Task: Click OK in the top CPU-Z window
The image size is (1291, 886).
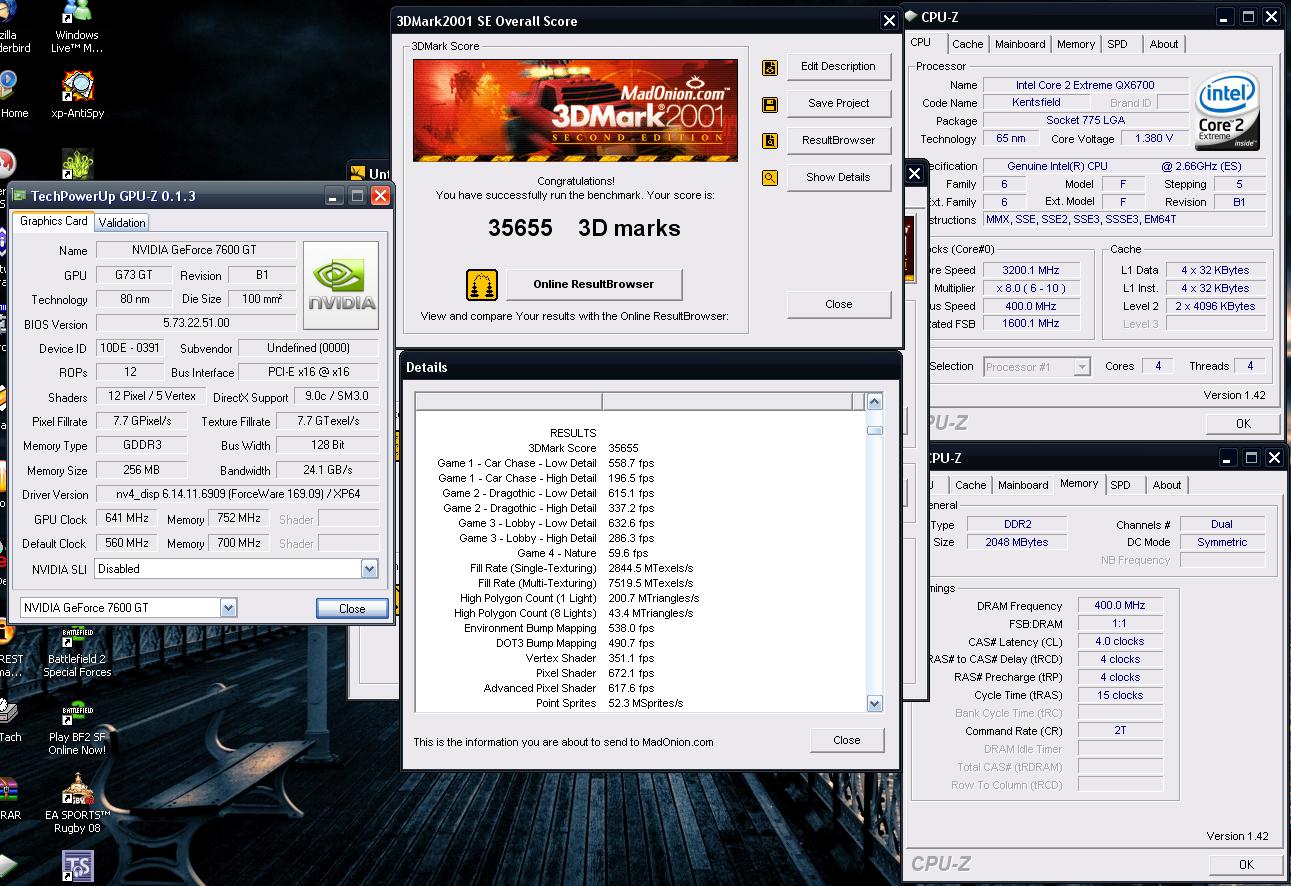Action: tap(1243, 423)
